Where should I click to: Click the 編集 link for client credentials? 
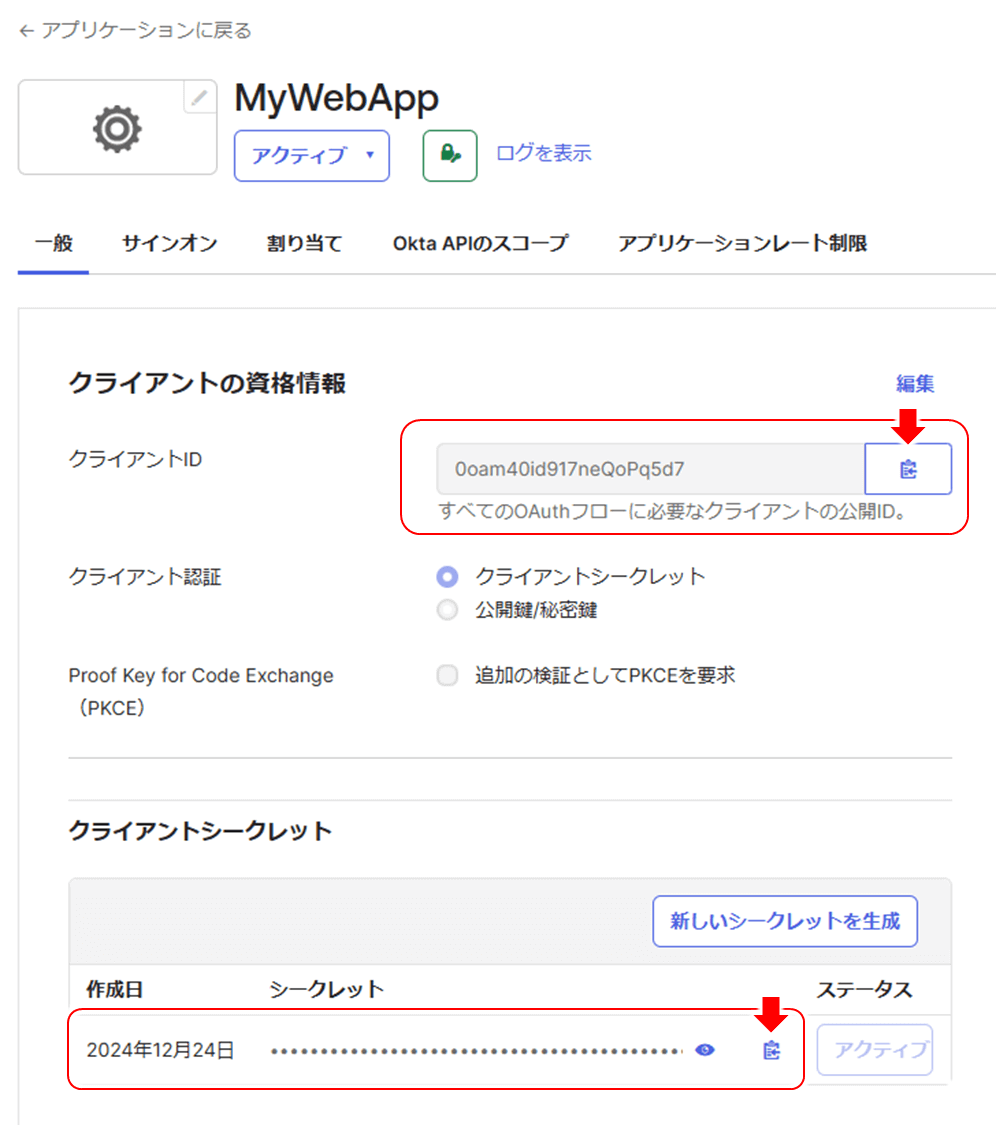(x=915, y=383)
